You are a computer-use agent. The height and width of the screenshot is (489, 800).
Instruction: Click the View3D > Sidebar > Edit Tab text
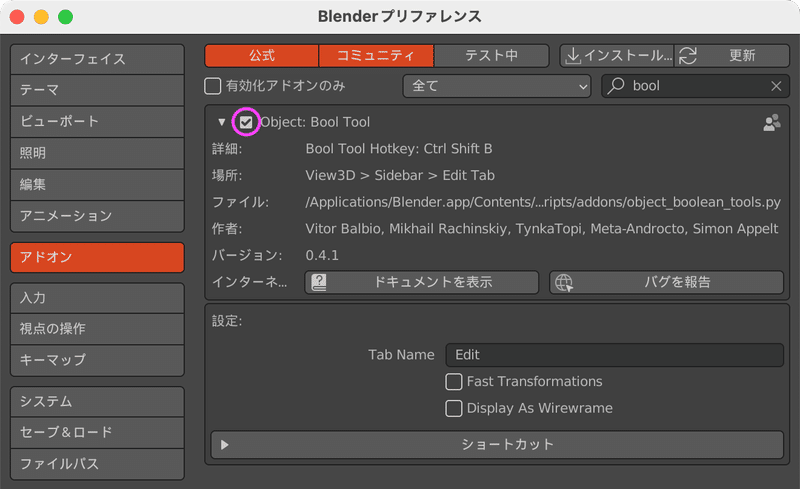(x=400, y=176)
